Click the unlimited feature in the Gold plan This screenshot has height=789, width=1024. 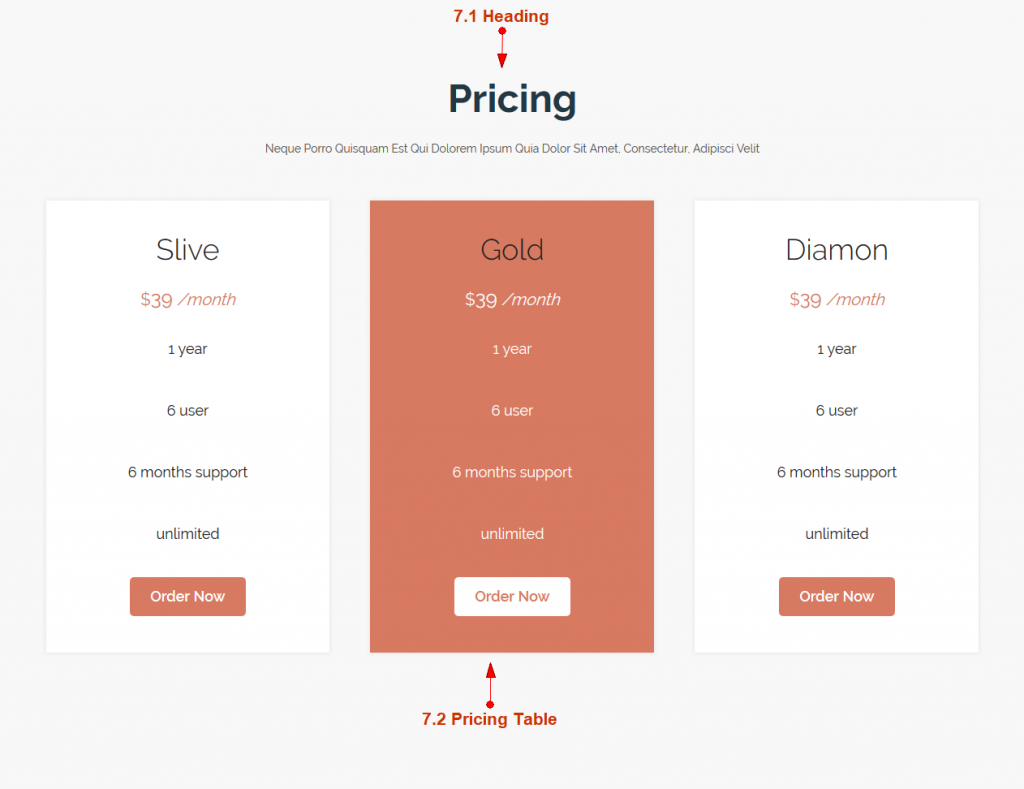coord(512,533)
